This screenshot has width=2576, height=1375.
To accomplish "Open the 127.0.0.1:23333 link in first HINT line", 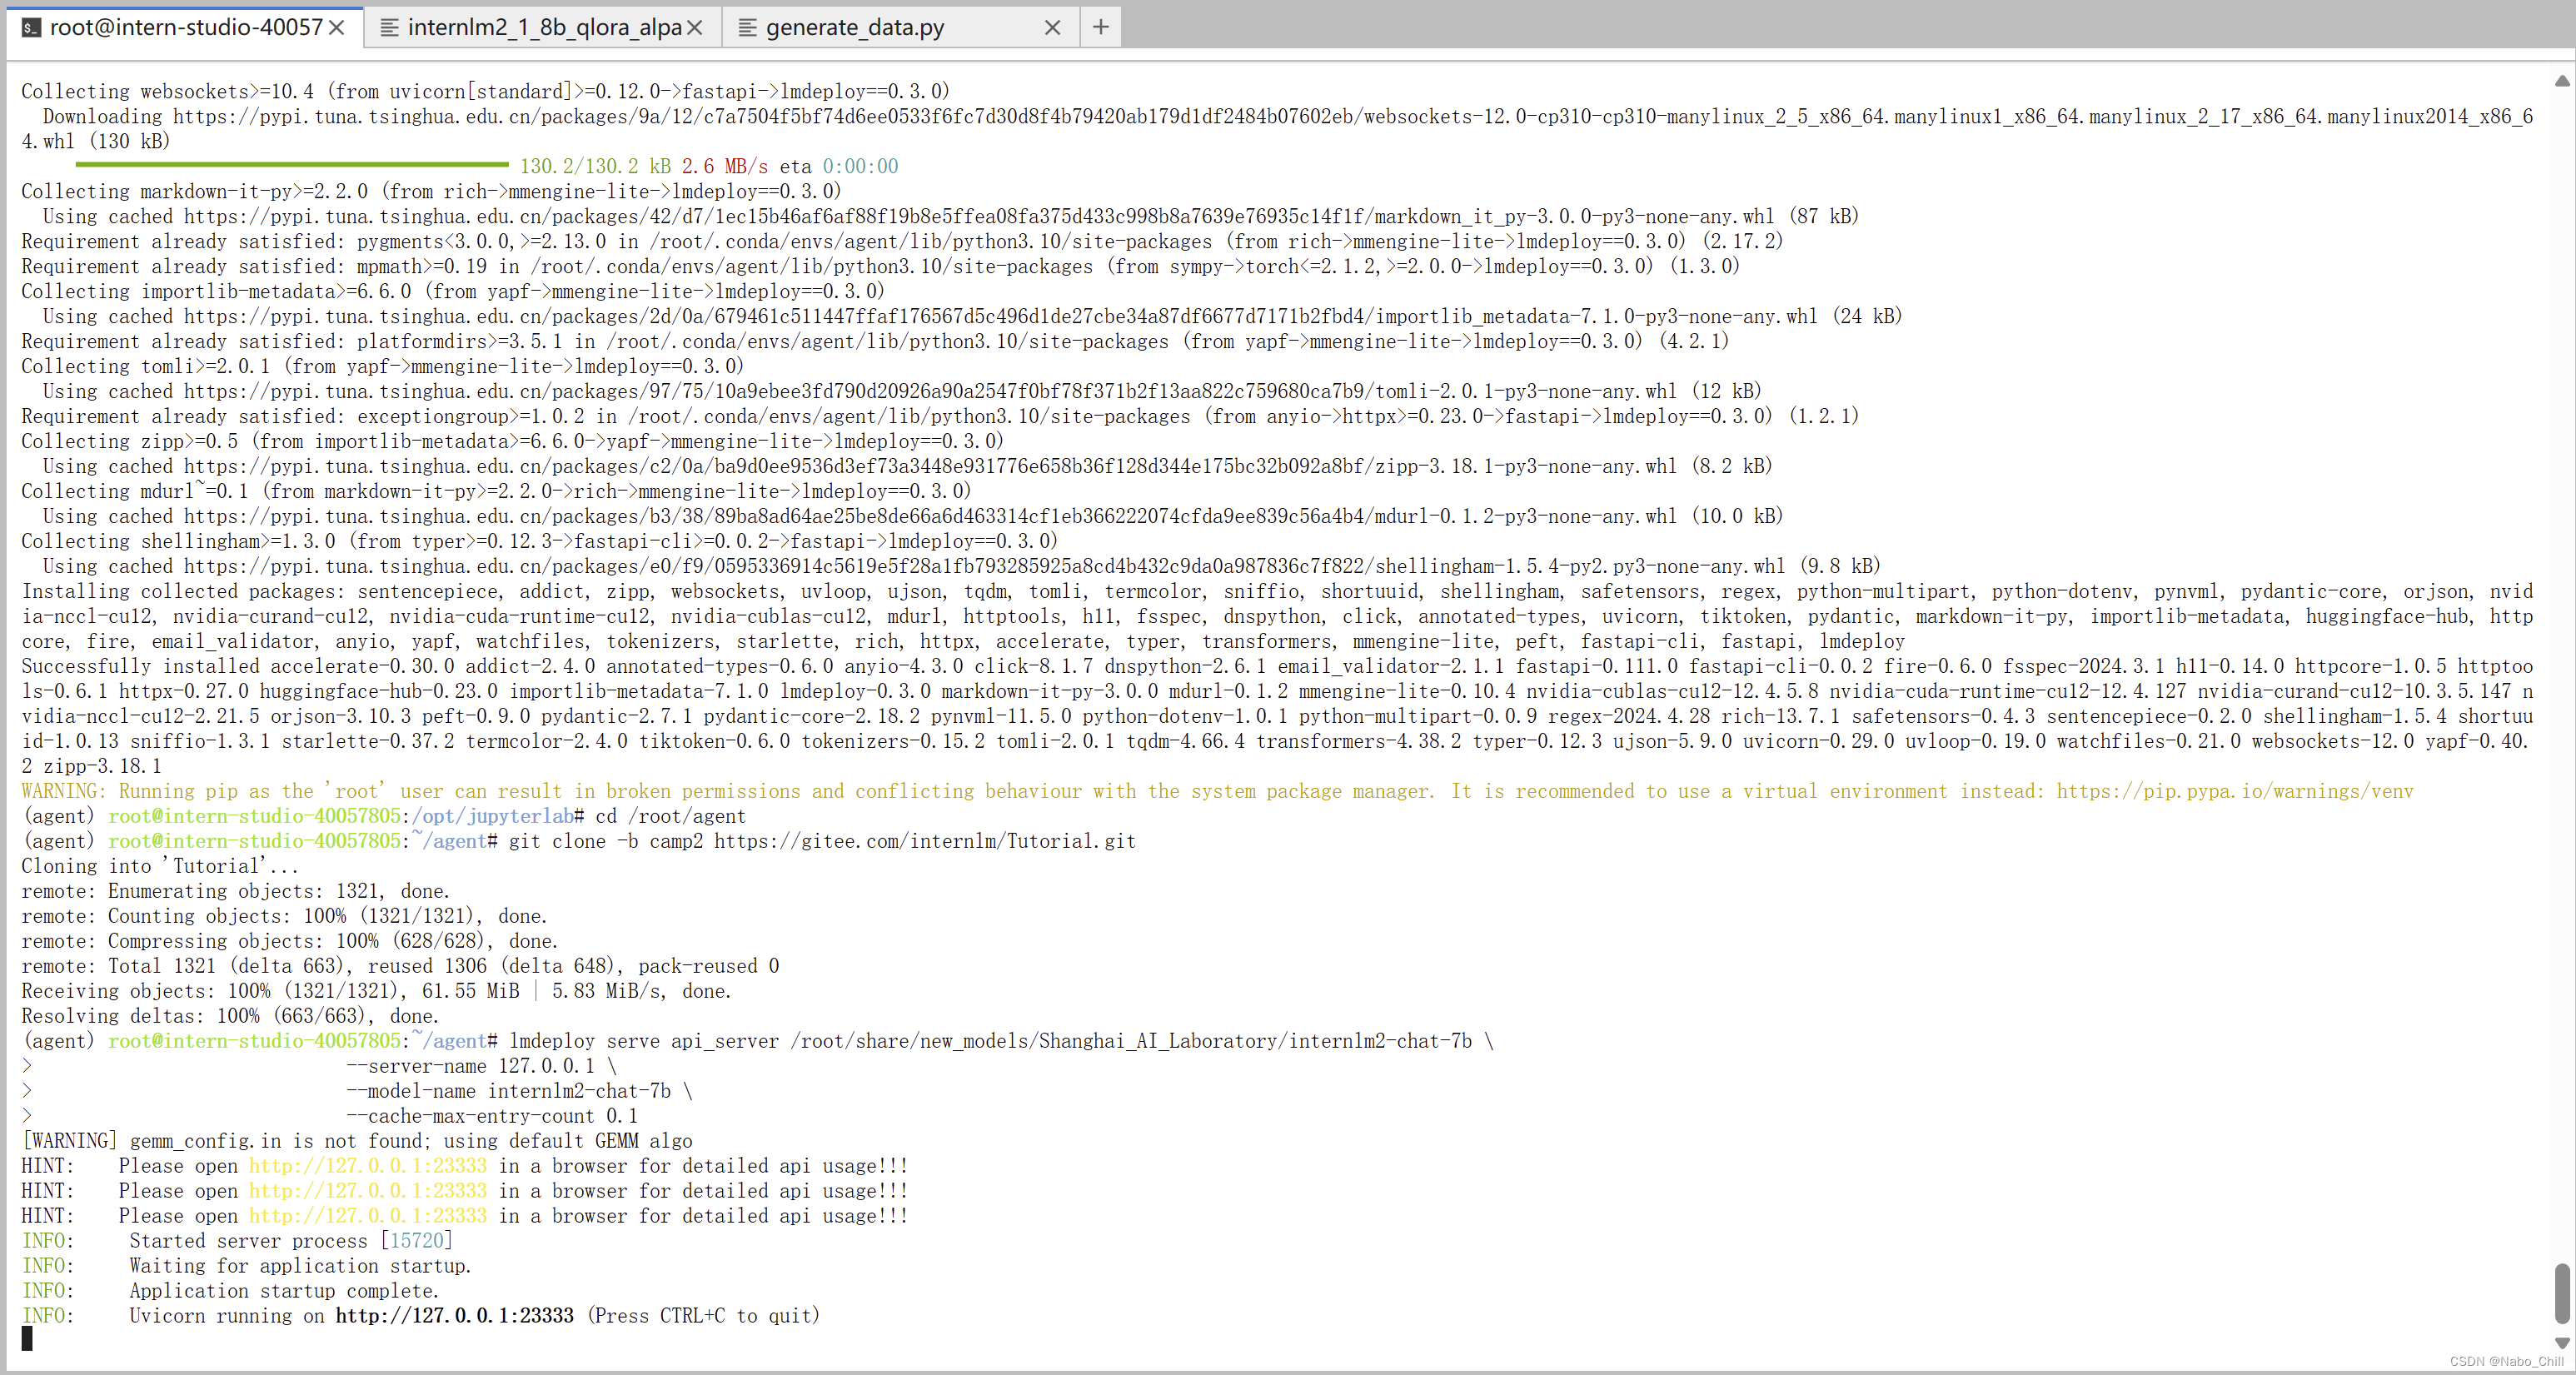I will 367,1166.
